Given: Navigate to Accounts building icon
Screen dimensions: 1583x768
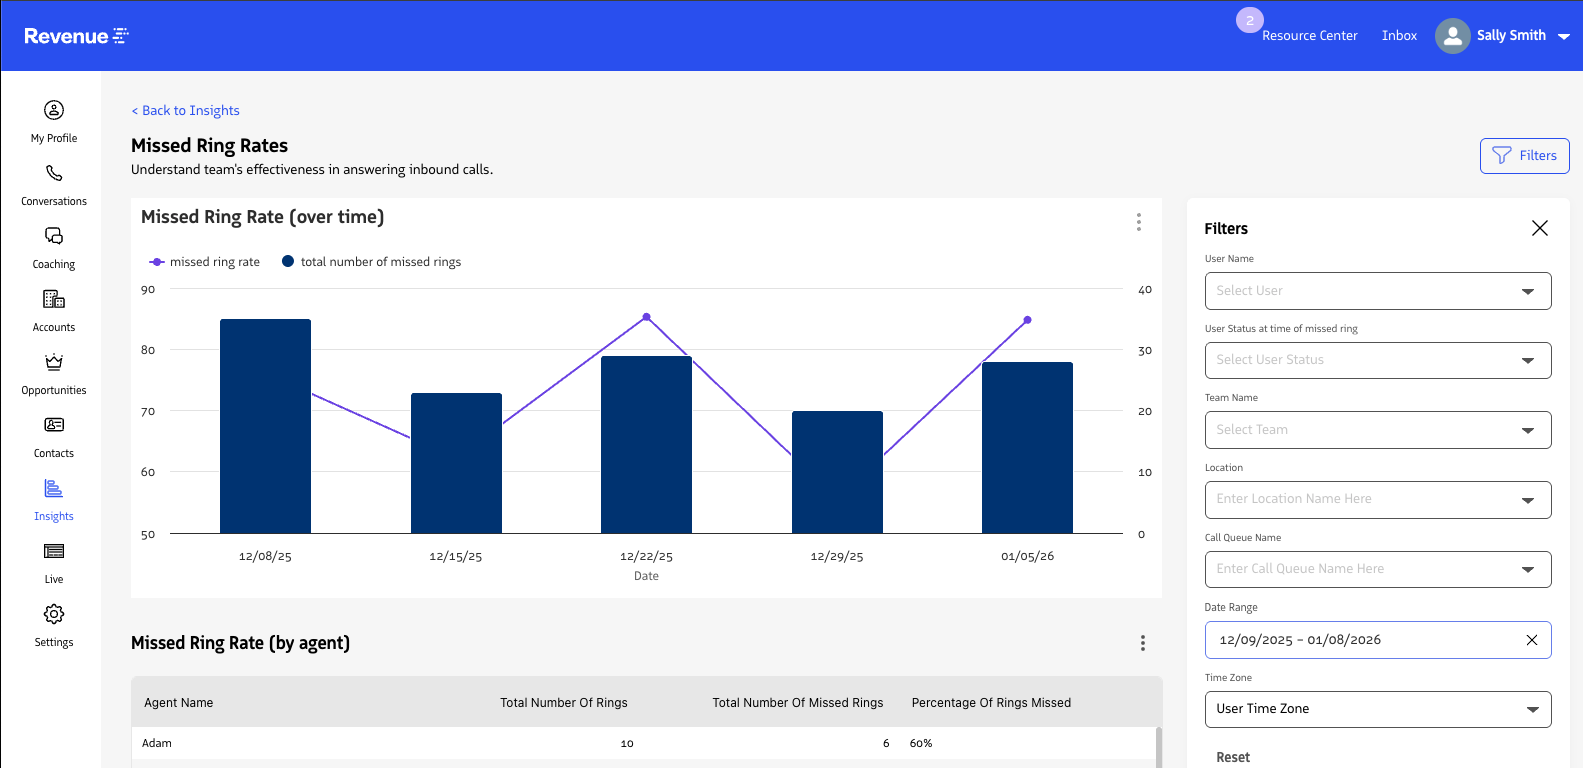Looking at the screenshot, I should coord(54,299).
